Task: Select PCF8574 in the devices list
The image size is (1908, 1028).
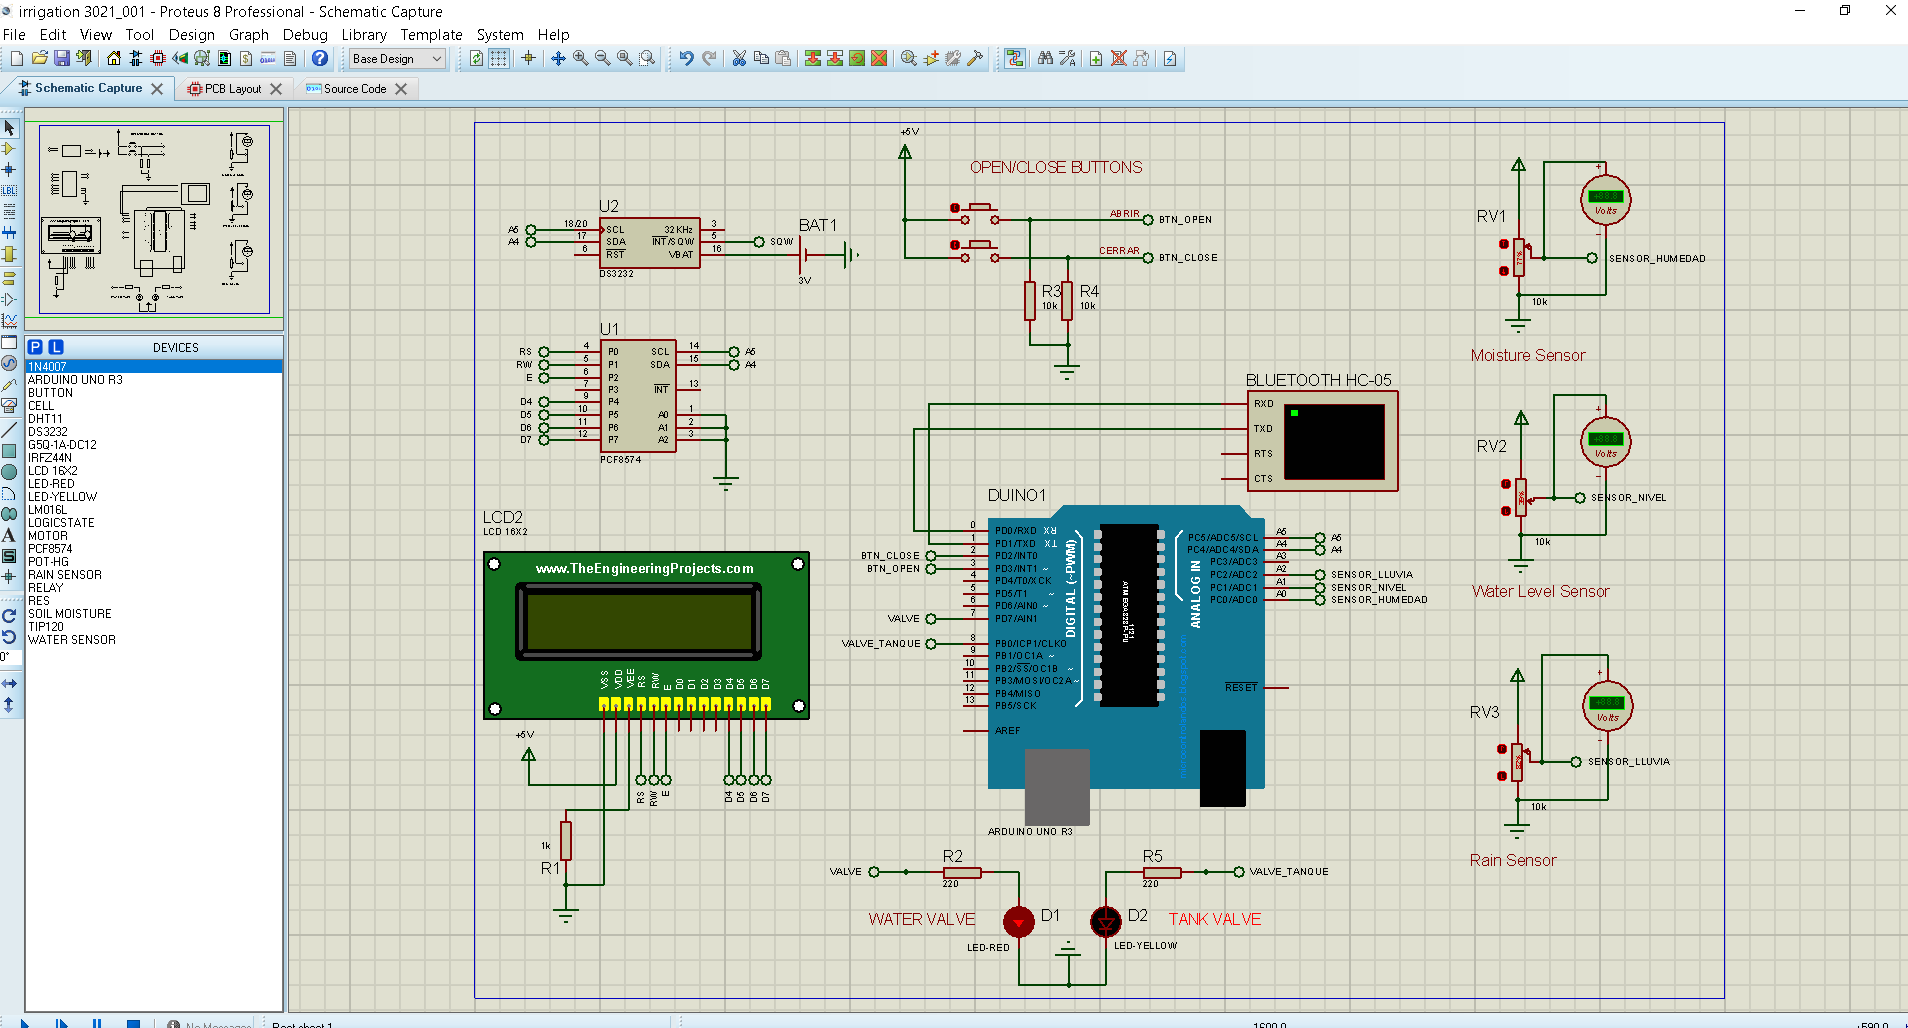Action: pyautogui.click(x=154, y=549)
